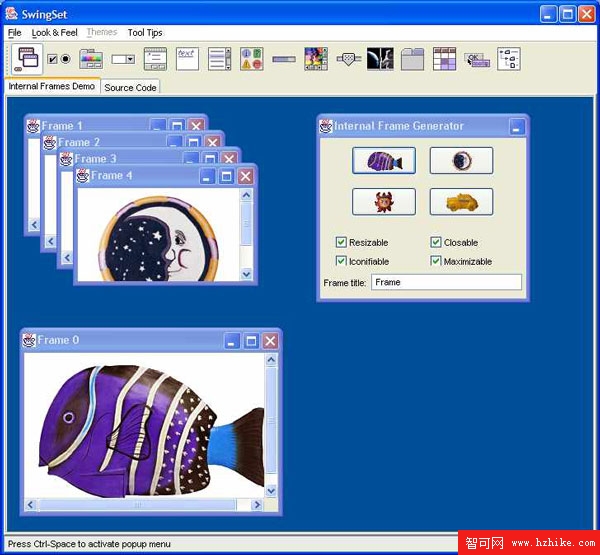Click Frame 0 horizontal scroll right arrow
Viewport: 600px width, 555px height.
[x=257, y=505]
